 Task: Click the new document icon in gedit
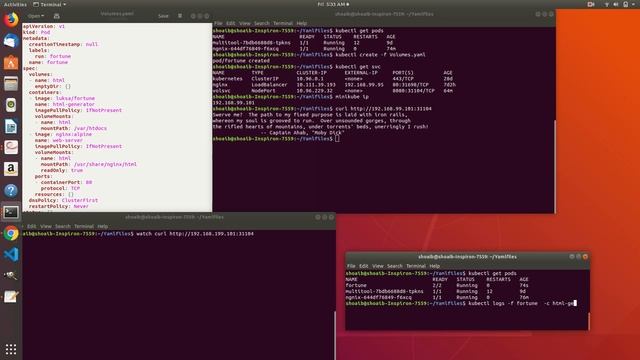(x=57, y=16)
